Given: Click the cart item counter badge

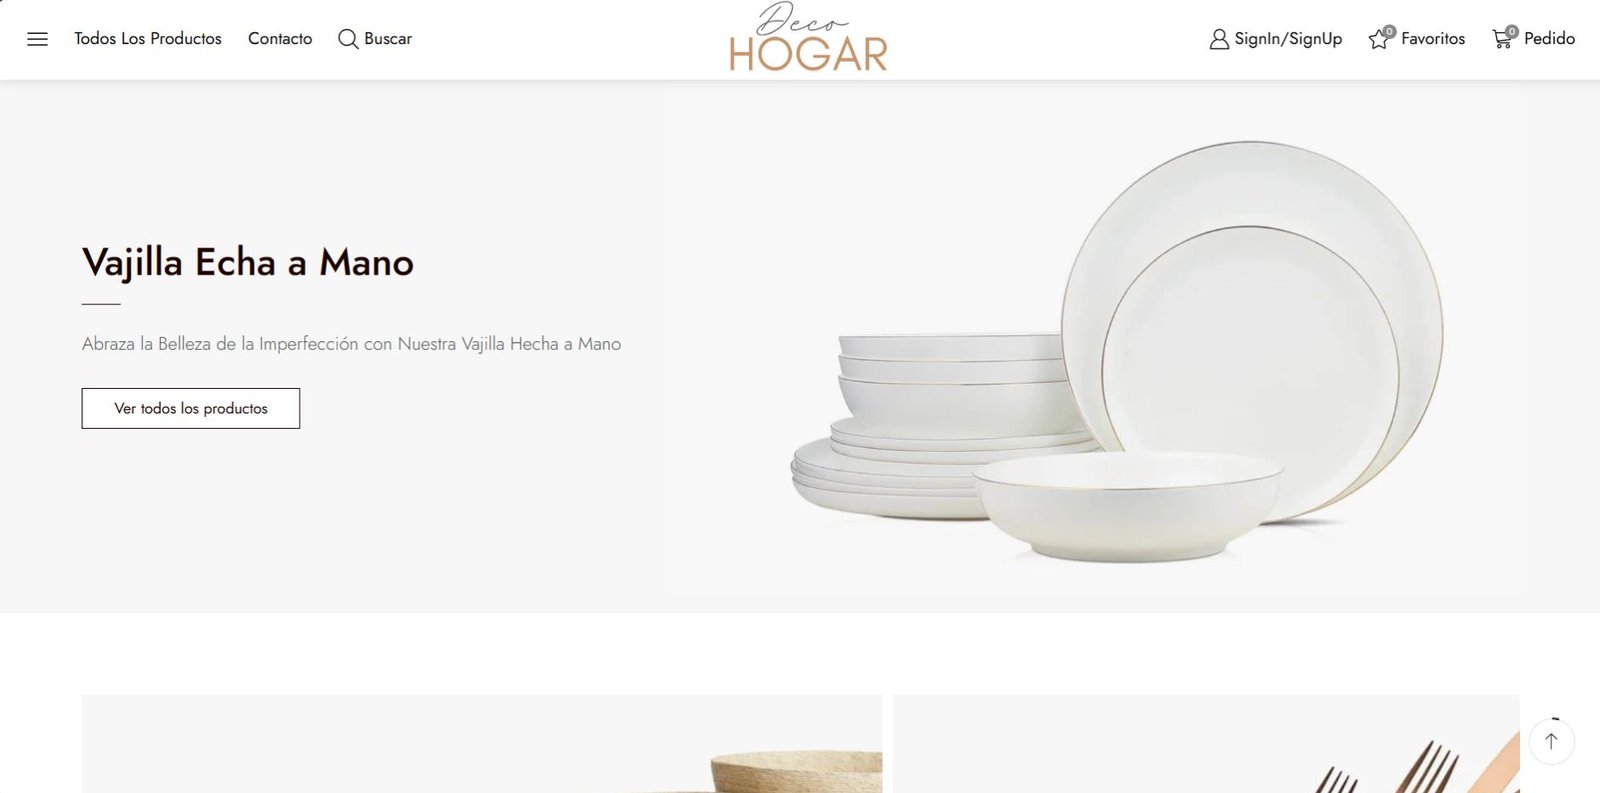Looking at the screenshot, I should [x=1512, y=31].
